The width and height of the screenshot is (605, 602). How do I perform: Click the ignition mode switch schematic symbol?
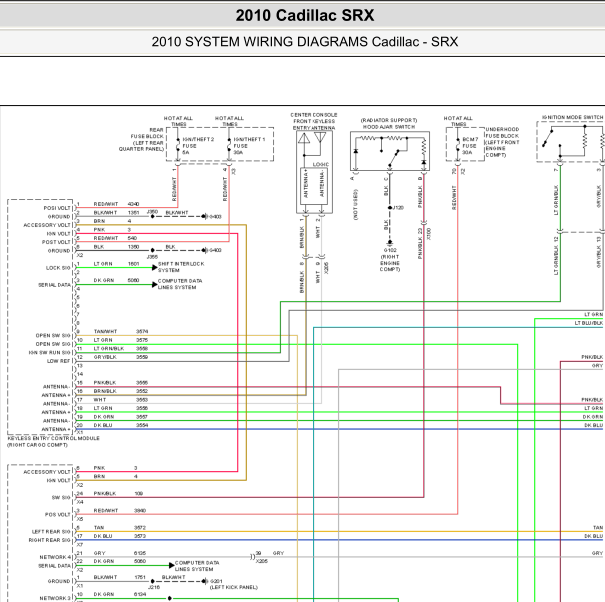[571, 142]
